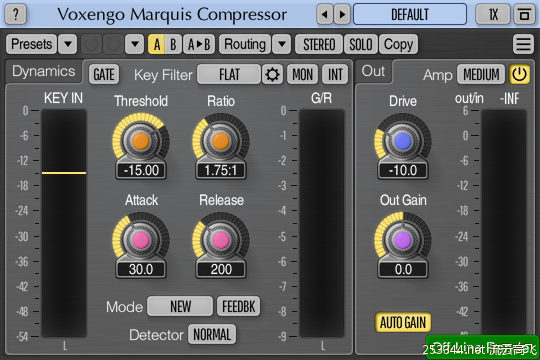The image size is (540, 360).
Task: Toggle the Amp power button
Action: click(519, 74)
